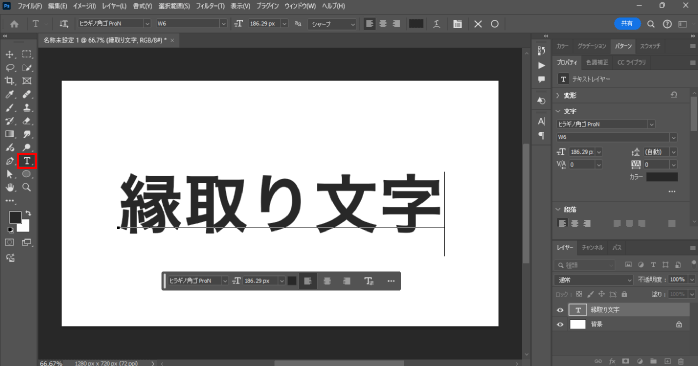698x366 pixels.
Task: Toggle center align in options bar
Action: [x=383, y=24]
